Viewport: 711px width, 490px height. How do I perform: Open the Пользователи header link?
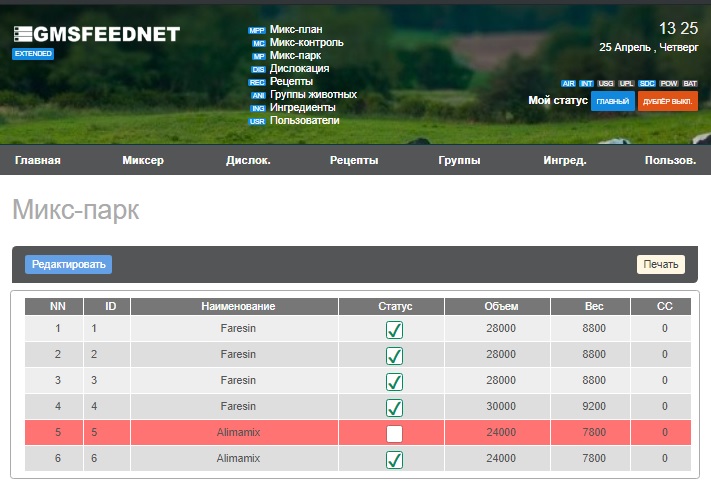pos(304,121)
